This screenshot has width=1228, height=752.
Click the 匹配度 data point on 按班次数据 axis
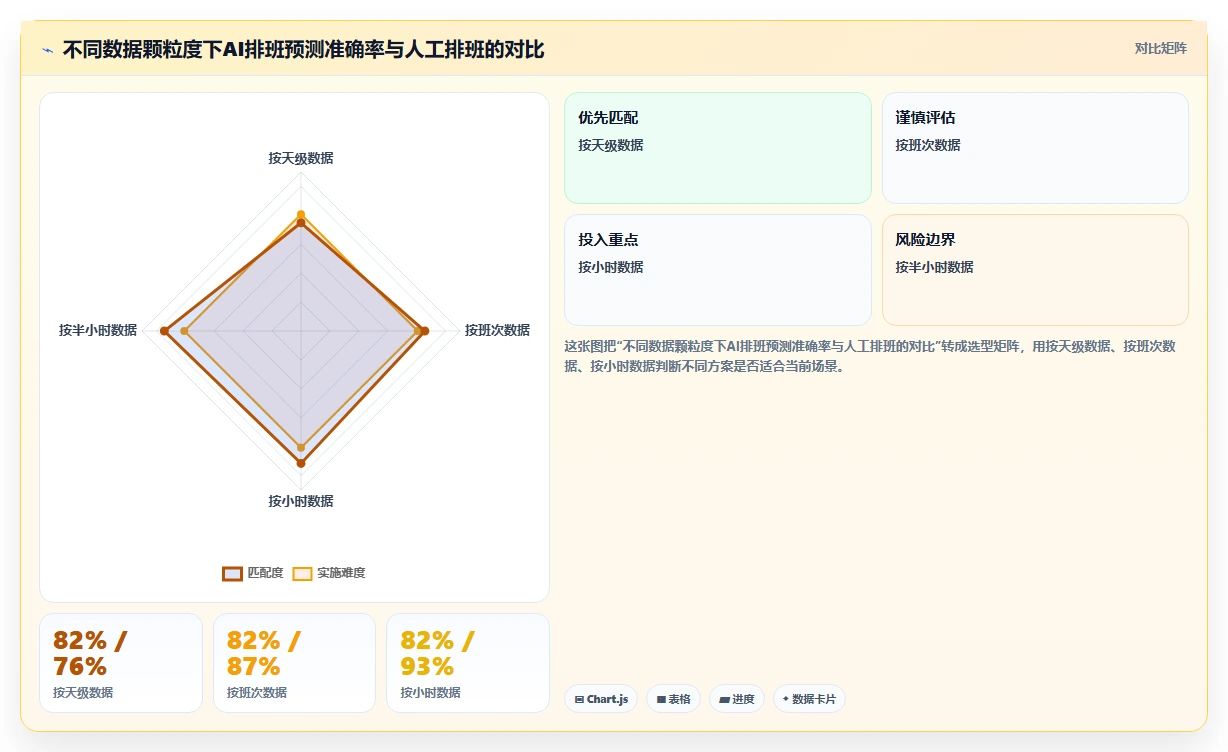pos(425,331)
